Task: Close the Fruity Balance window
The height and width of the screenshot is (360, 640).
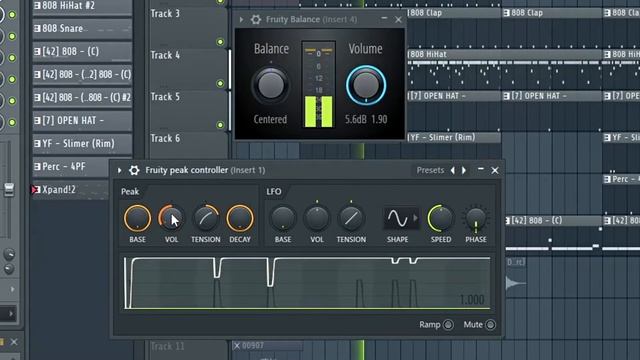Action: (398, 19)
